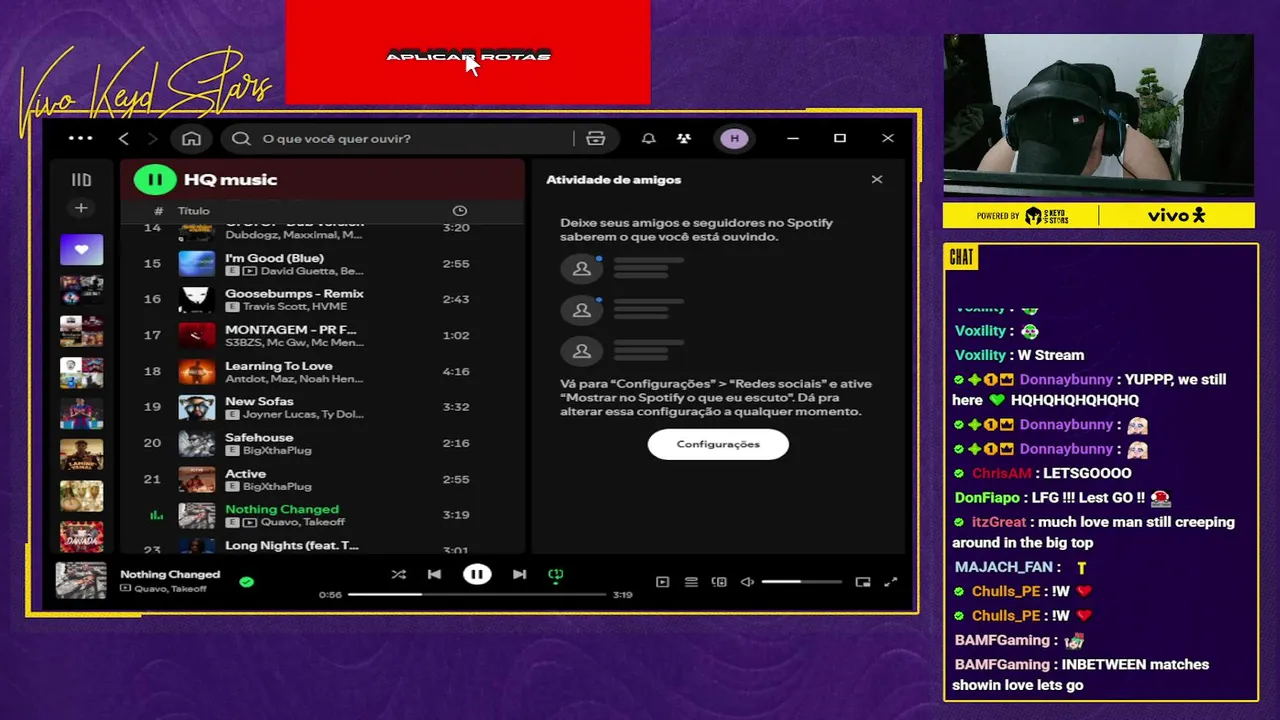Click chat username 'DonFiapo'
The image size is (1280, 720).
(x=987, y=498)
